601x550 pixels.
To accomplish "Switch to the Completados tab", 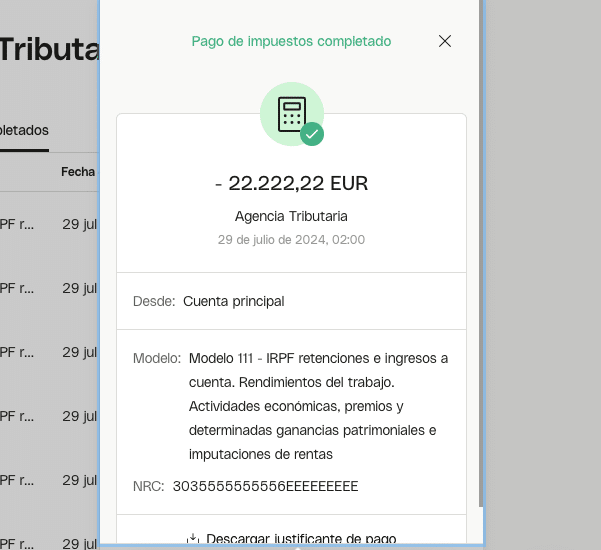I will [x=24, y=130].
